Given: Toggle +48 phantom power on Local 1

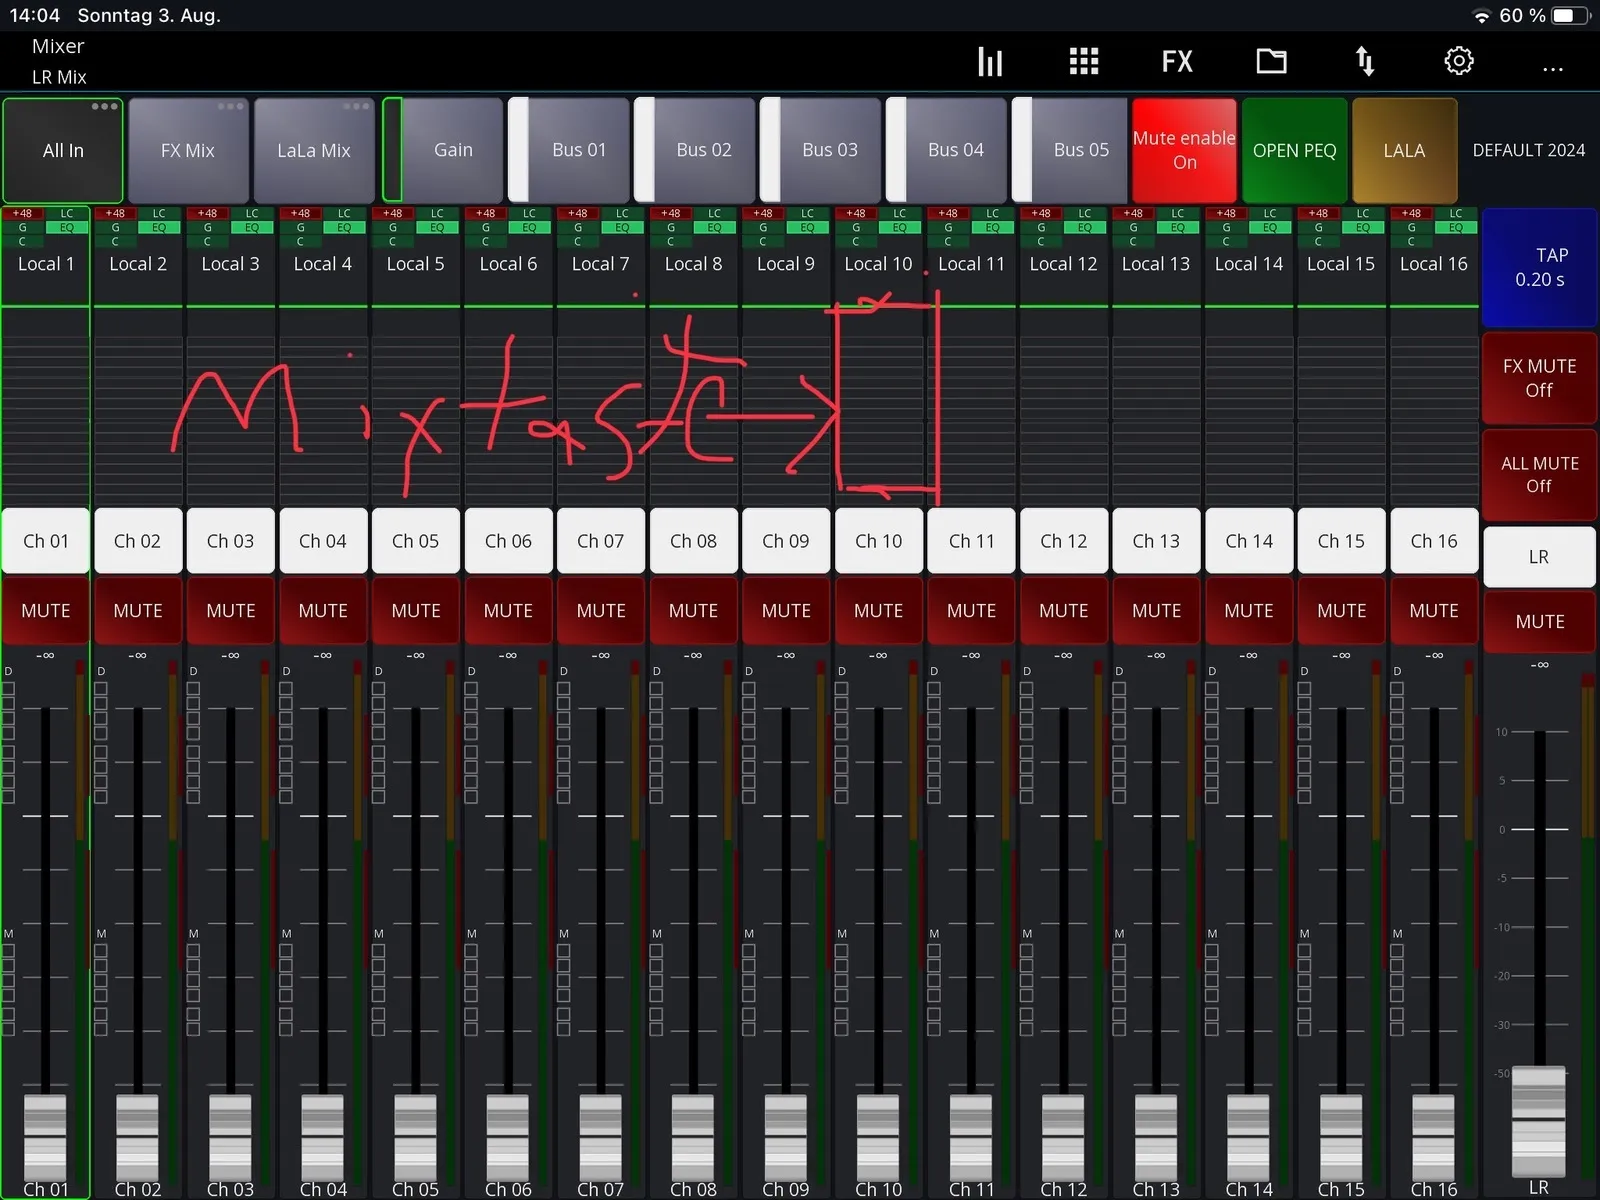Looking at the screenshot, I should tap(22, 213).
